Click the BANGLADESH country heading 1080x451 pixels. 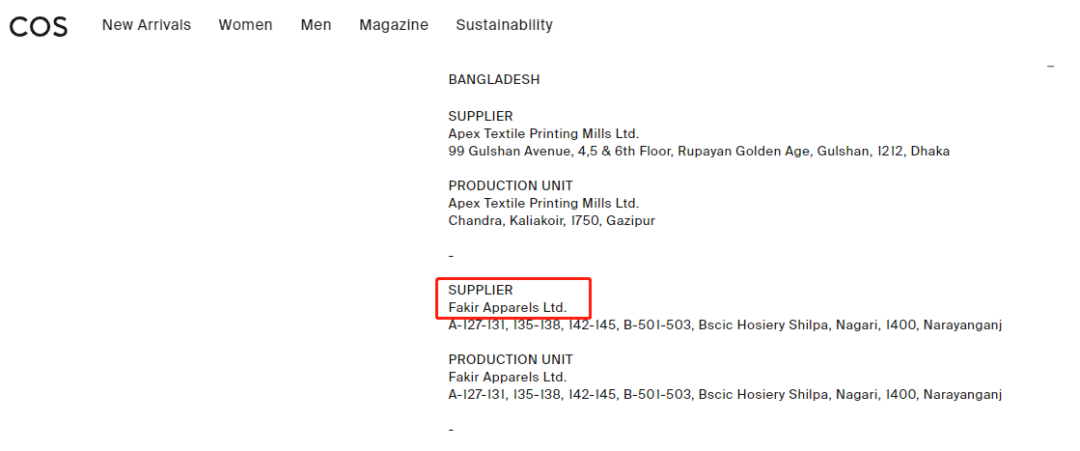click(x=494, y=80)
